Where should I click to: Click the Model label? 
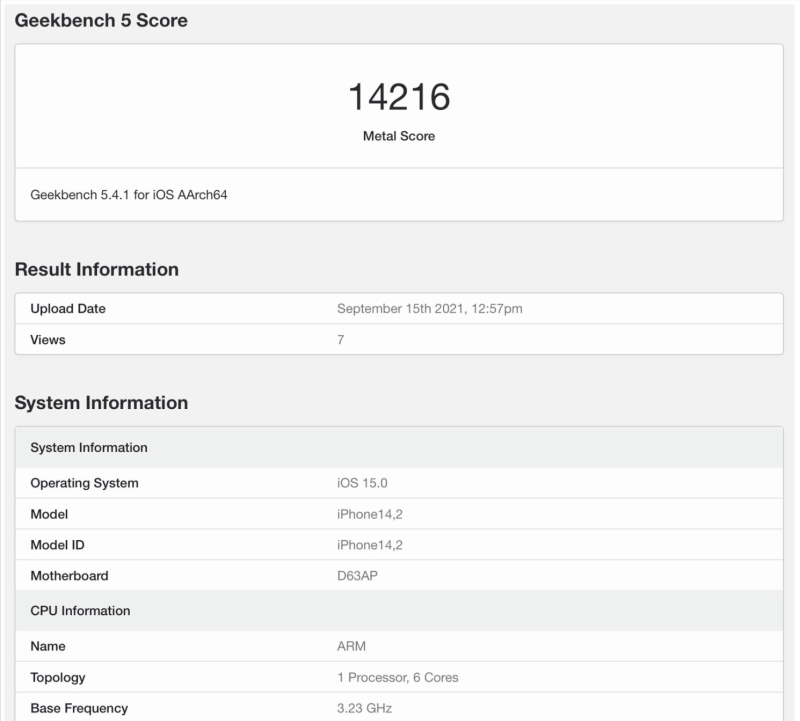point(49,514)
